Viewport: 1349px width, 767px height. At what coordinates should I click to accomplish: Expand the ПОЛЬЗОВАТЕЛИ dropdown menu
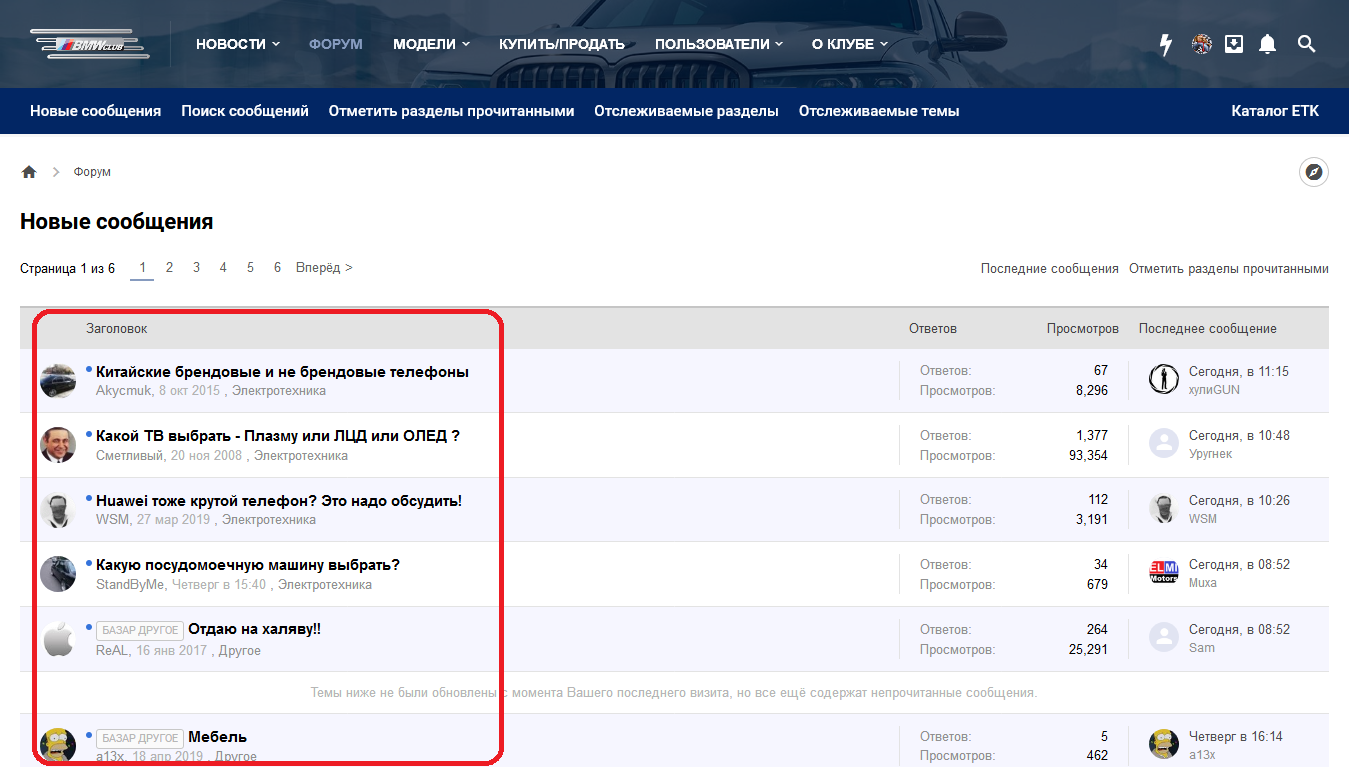[x=718, y=44]
